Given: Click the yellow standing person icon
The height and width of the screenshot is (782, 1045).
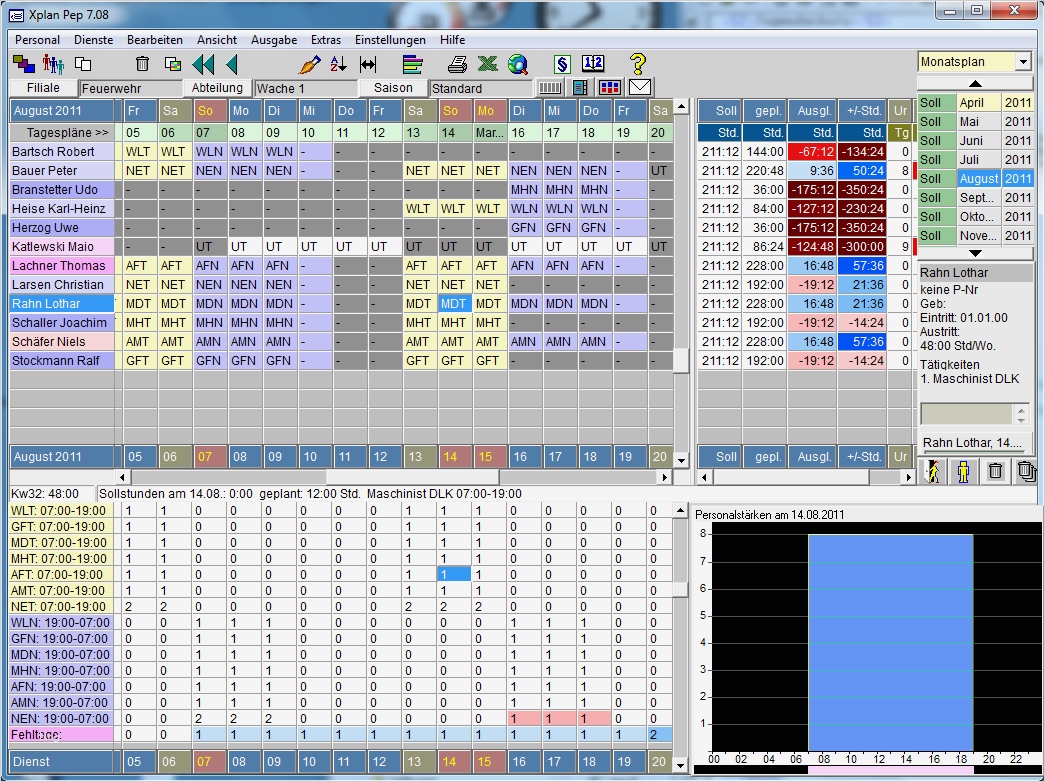Looking at the screenshot, I should point(963,471).
